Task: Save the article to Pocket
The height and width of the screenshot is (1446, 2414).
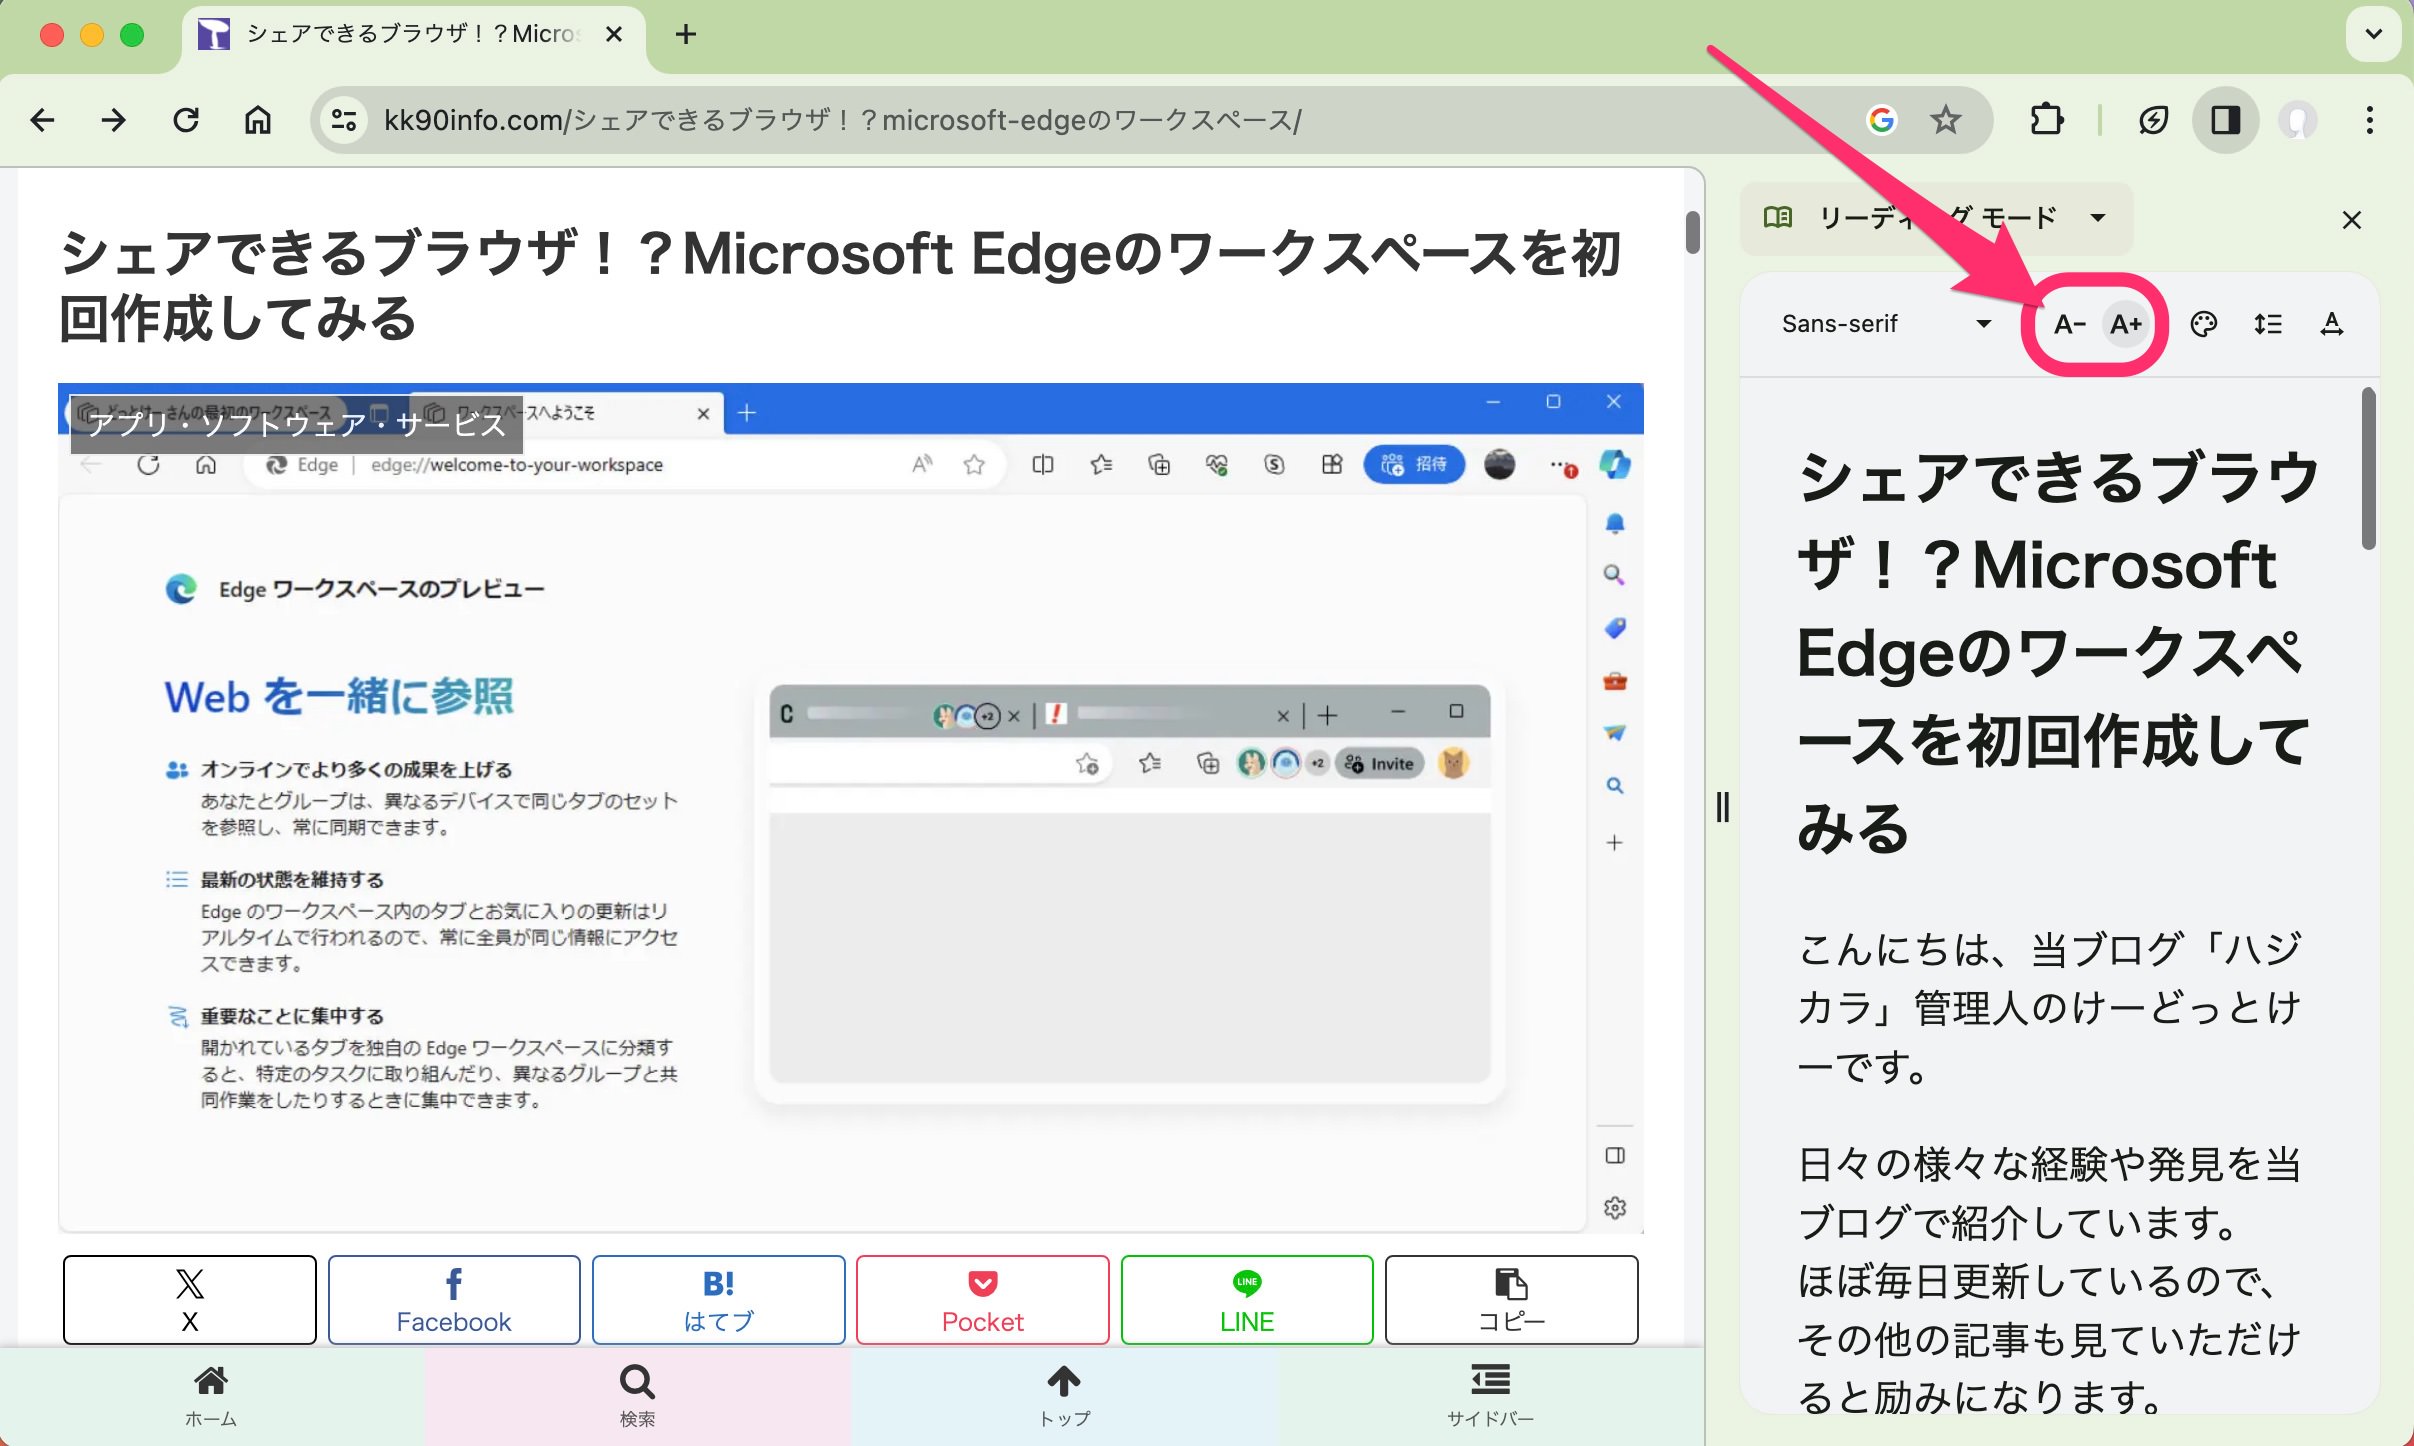Action: [x=983, y=1299]
